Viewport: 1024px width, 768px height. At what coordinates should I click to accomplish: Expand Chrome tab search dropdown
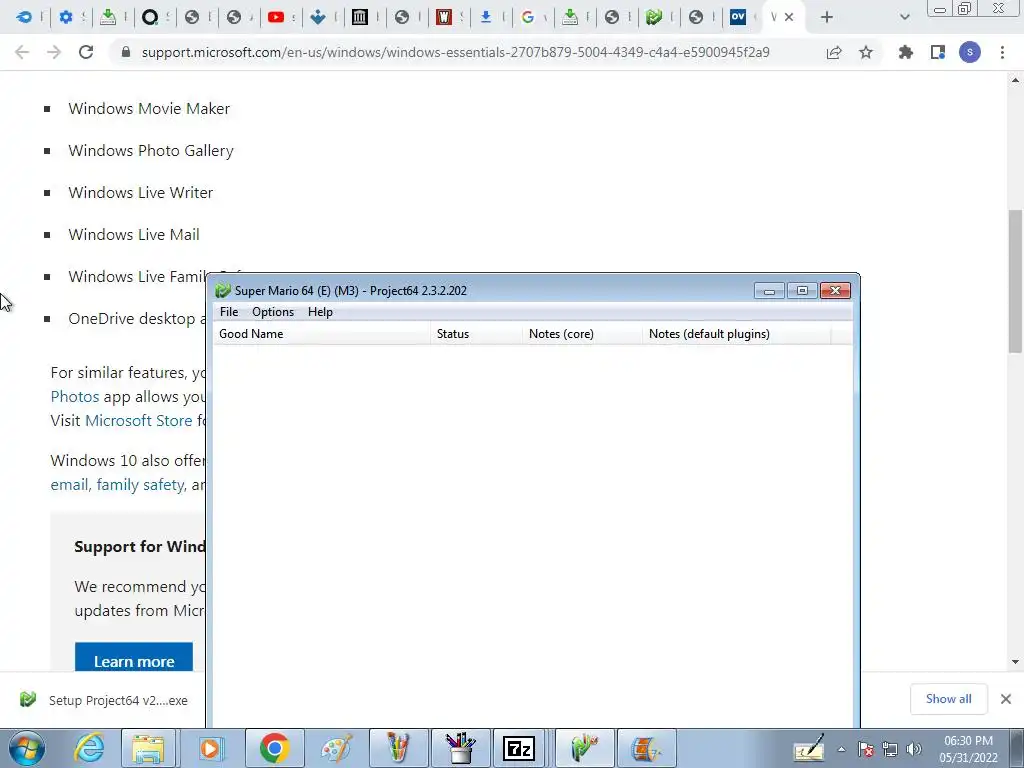pos(904,17)
